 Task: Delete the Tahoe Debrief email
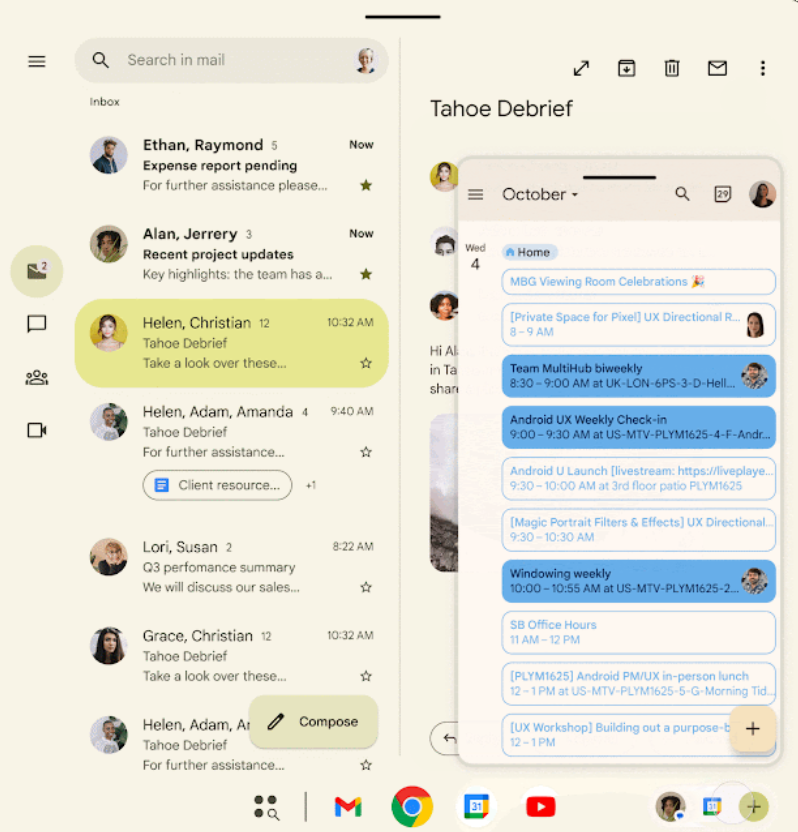pyautogui.click(x=672, y=68)
